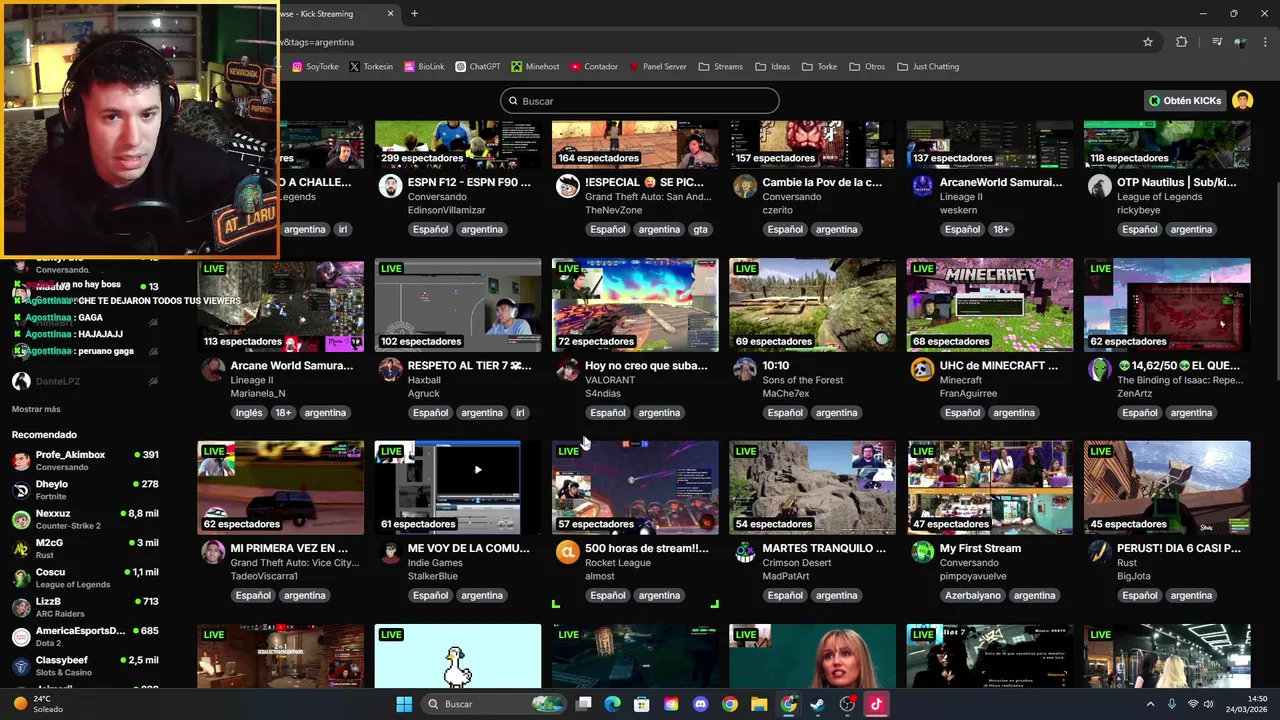Open Task View on the taskbar
The height and width of the screenshot is (720, 1280).
pyautogui.click(x=584, y=704)
